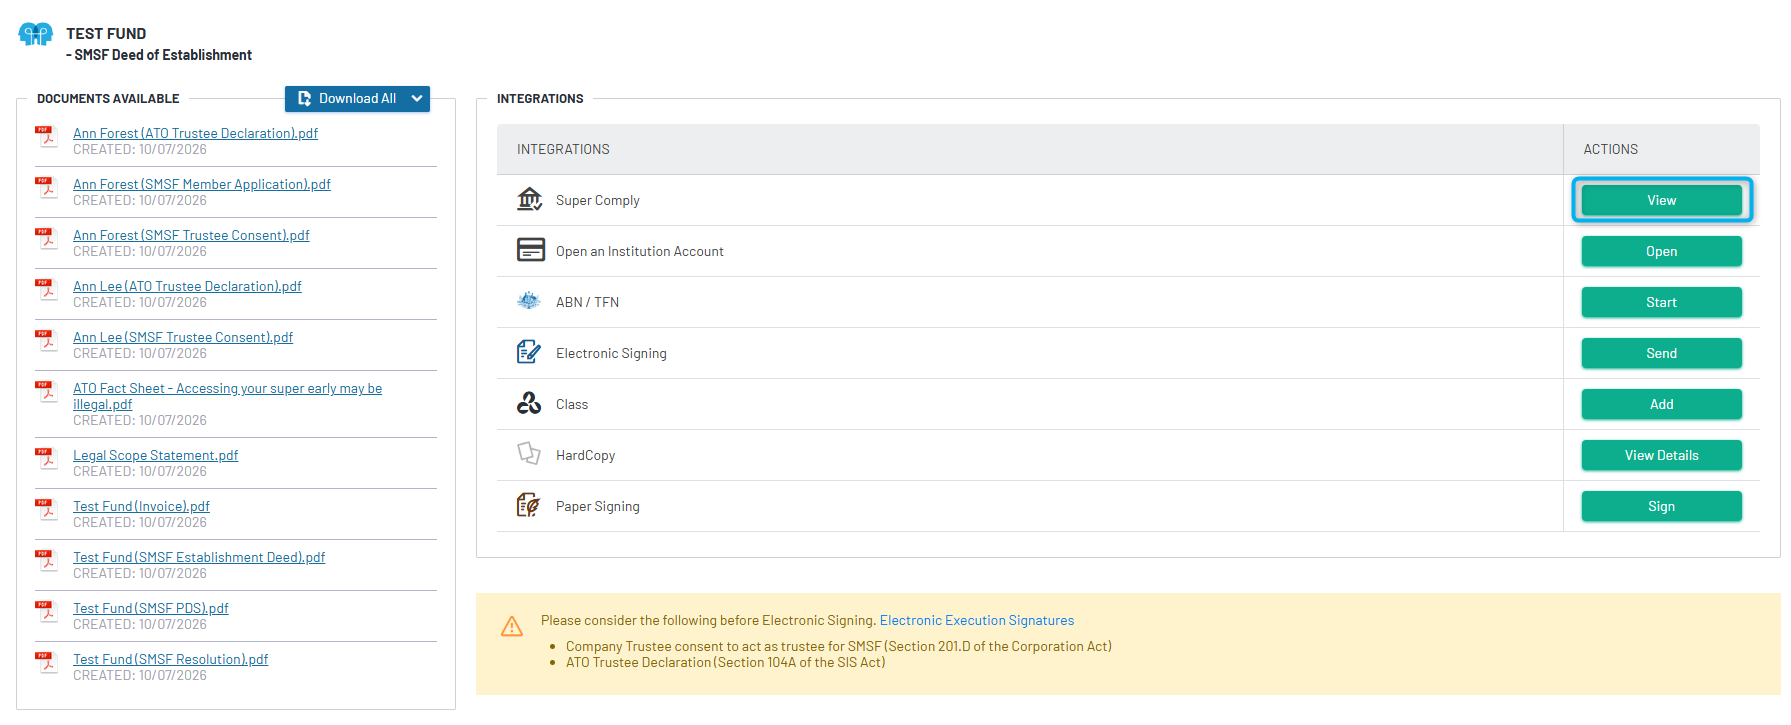The image size is (1791, 725).
Task: Click the Electronic Signing pen icon
Action: (x=529, y=352)
